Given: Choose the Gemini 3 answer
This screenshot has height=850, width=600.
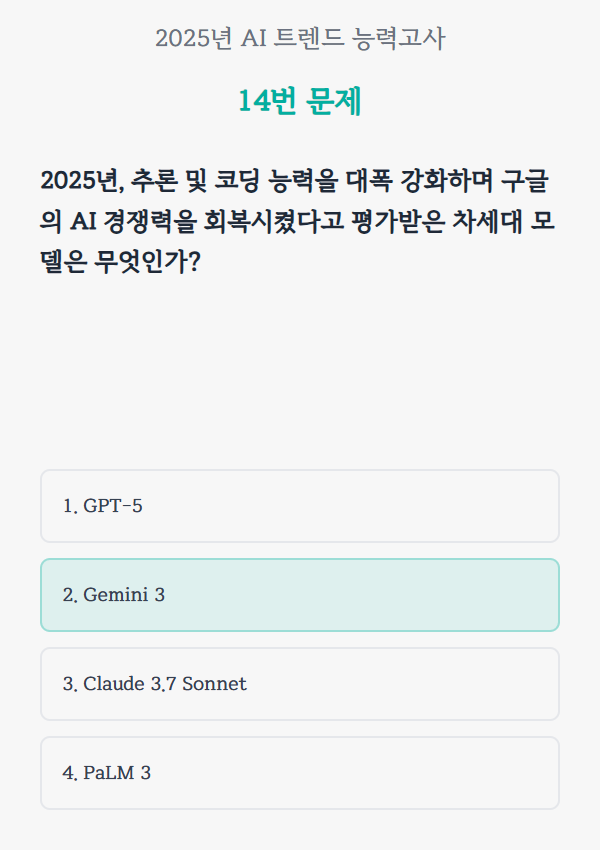Looking at the screenshot, I should 300,595.
